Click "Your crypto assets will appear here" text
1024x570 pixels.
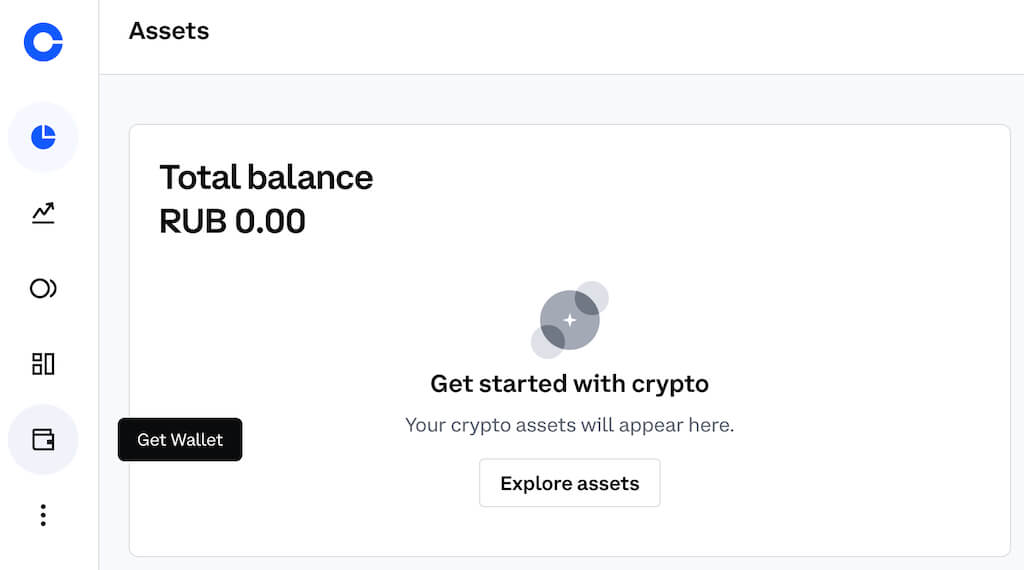click(x=569, y=425)
